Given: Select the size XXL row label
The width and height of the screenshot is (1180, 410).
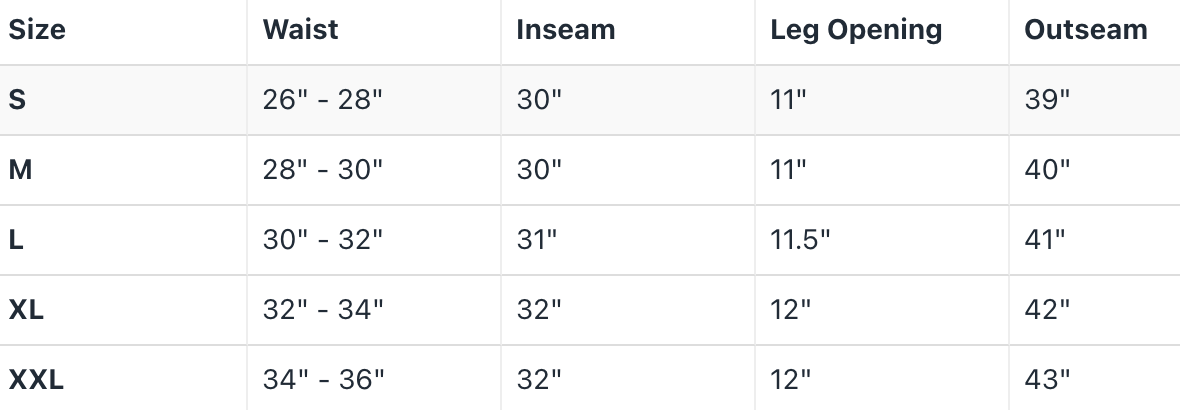Looking at the screenshot, I should [36, 380].
